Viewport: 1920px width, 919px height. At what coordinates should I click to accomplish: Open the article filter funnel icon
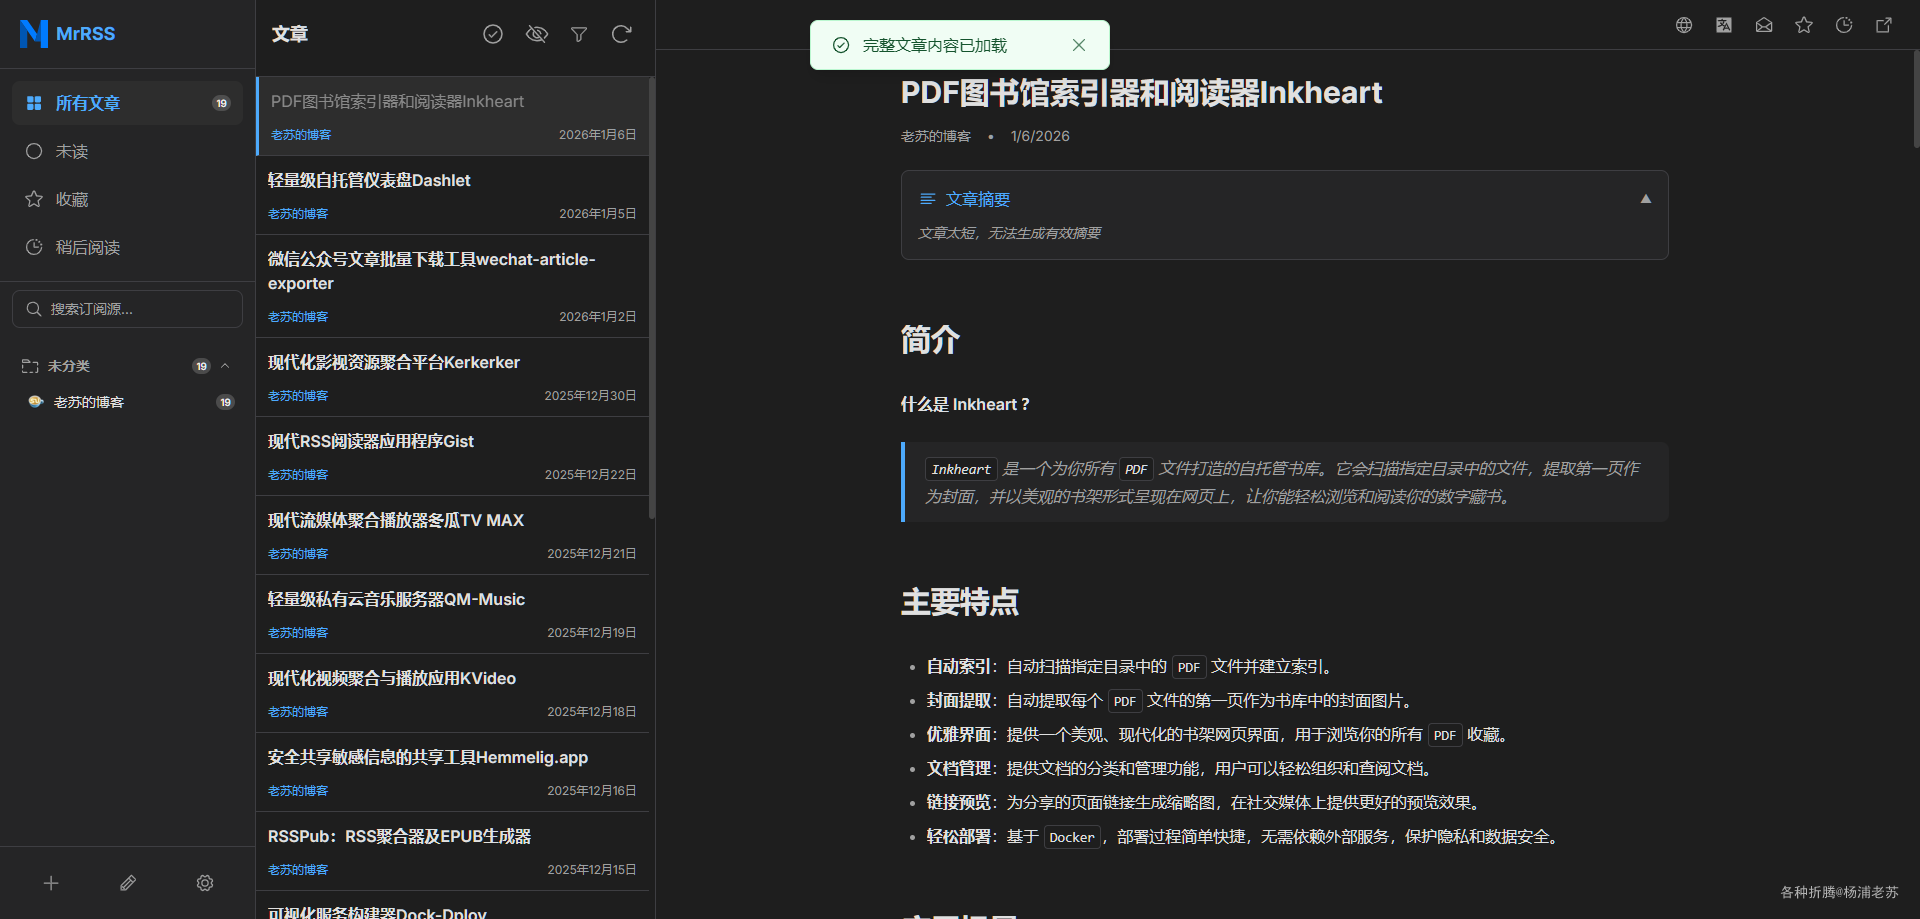[579, 34]
